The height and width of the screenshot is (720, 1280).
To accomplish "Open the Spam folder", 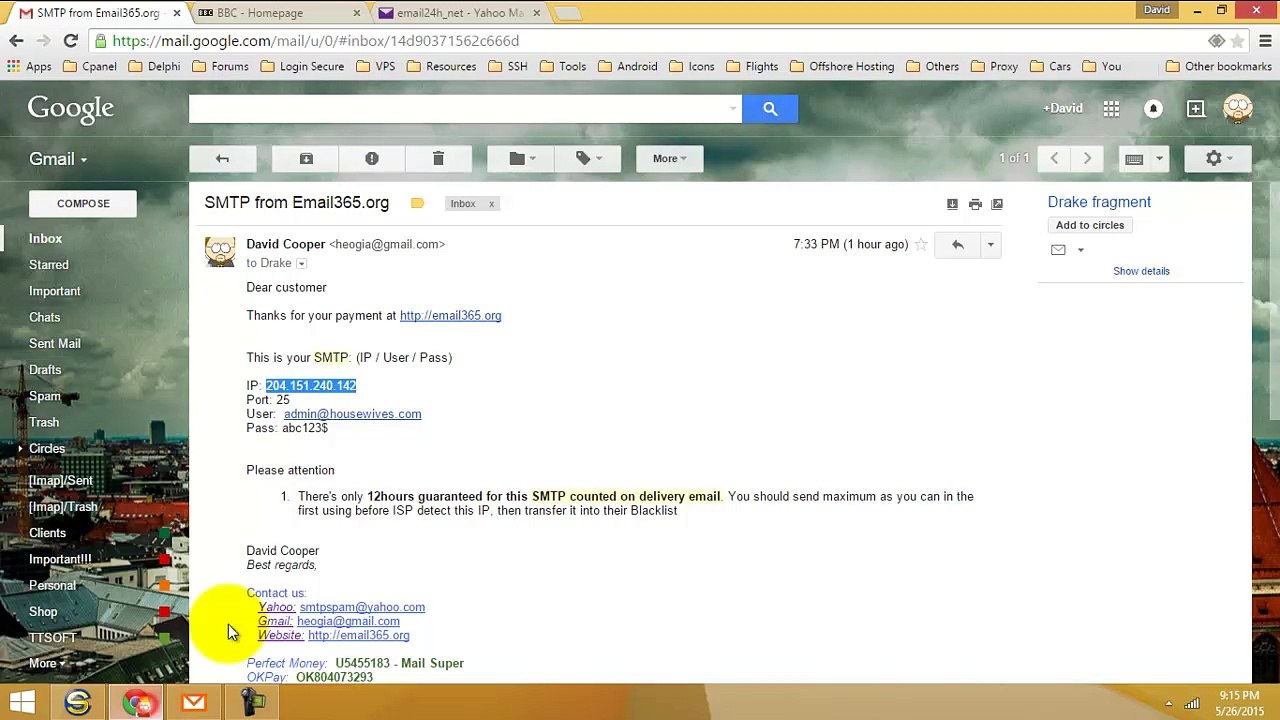I will 45,396.
